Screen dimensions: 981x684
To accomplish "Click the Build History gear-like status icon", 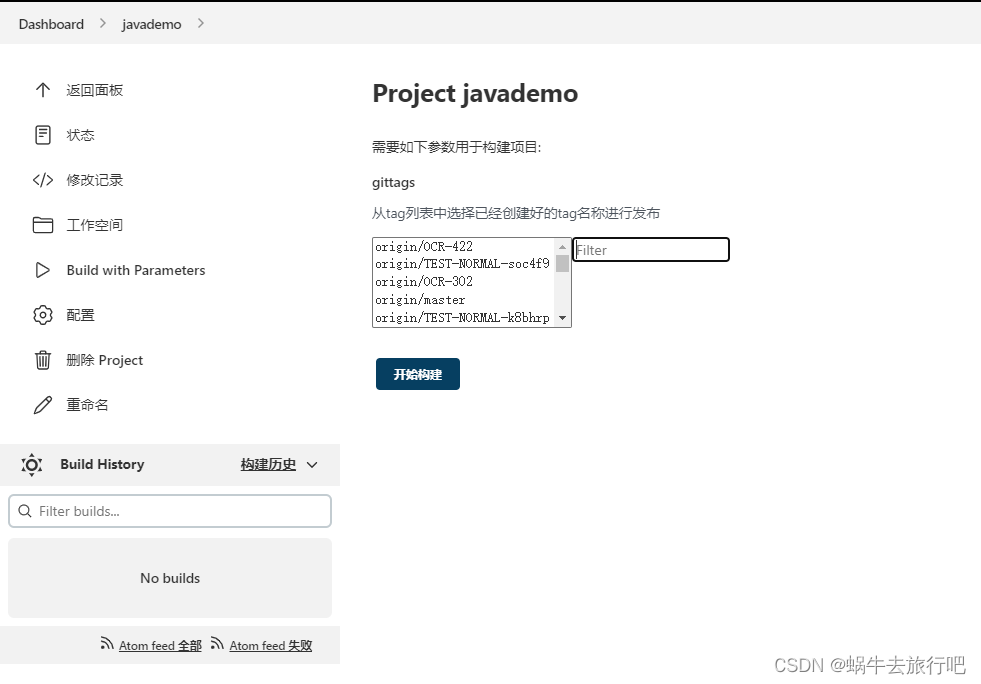I will coord(31,464).
